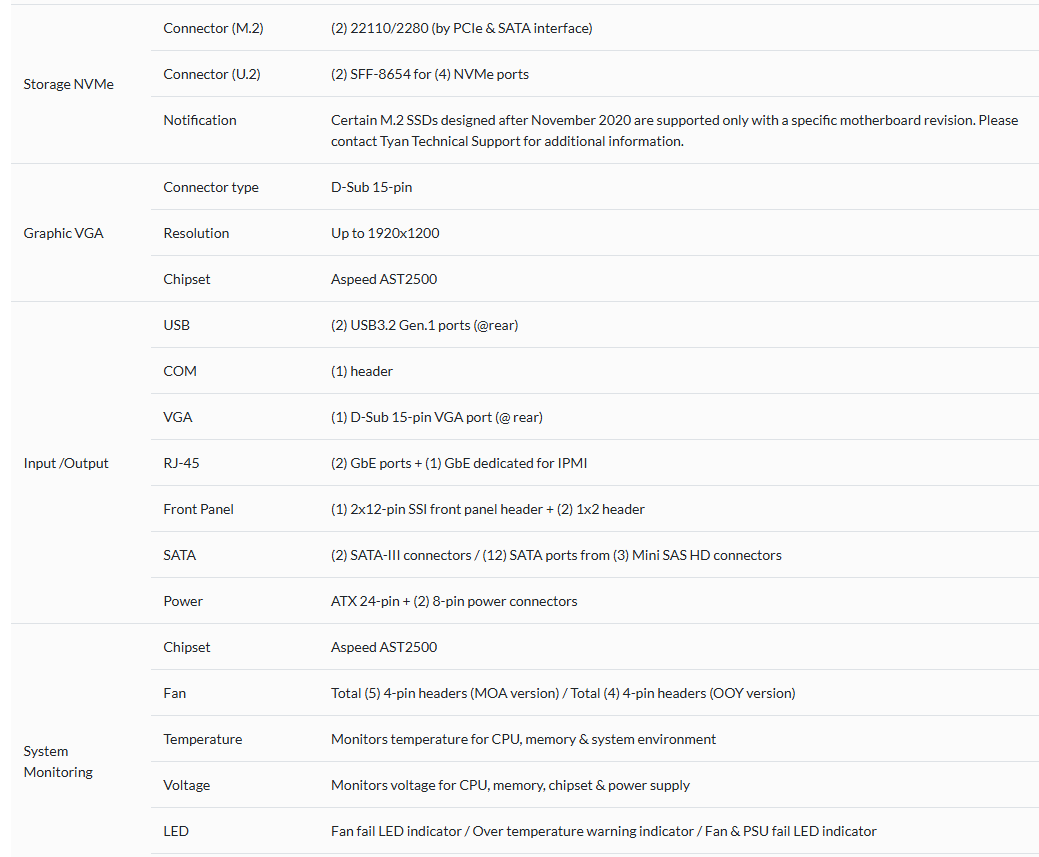Click the COM row label
Viewport: 1039px width, 857px height.
(180, 371)
